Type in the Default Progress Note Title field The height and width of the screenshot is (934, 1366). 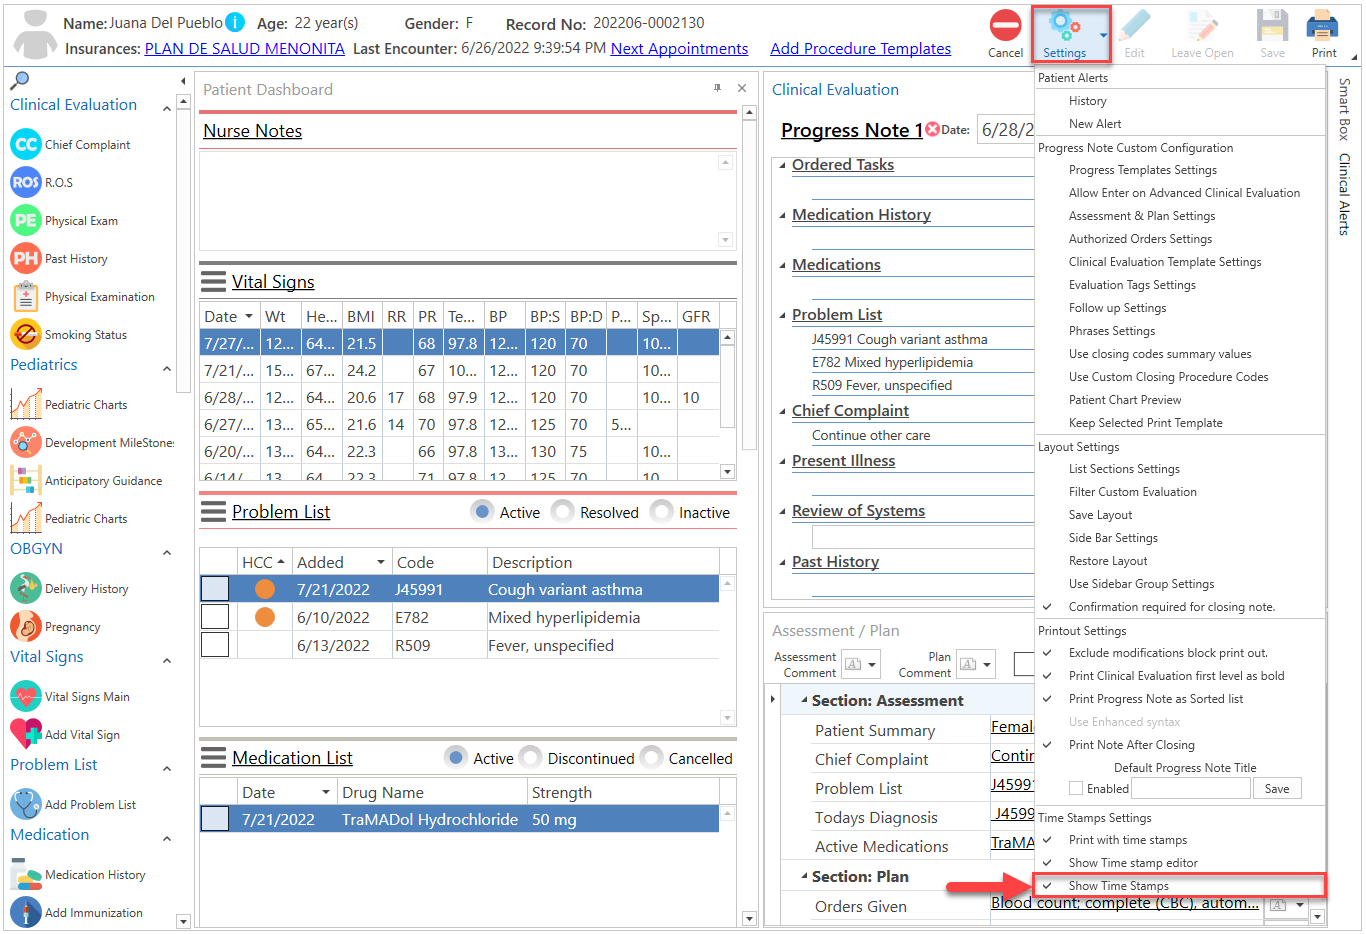pyautogui.click(x=1191, y=787)
